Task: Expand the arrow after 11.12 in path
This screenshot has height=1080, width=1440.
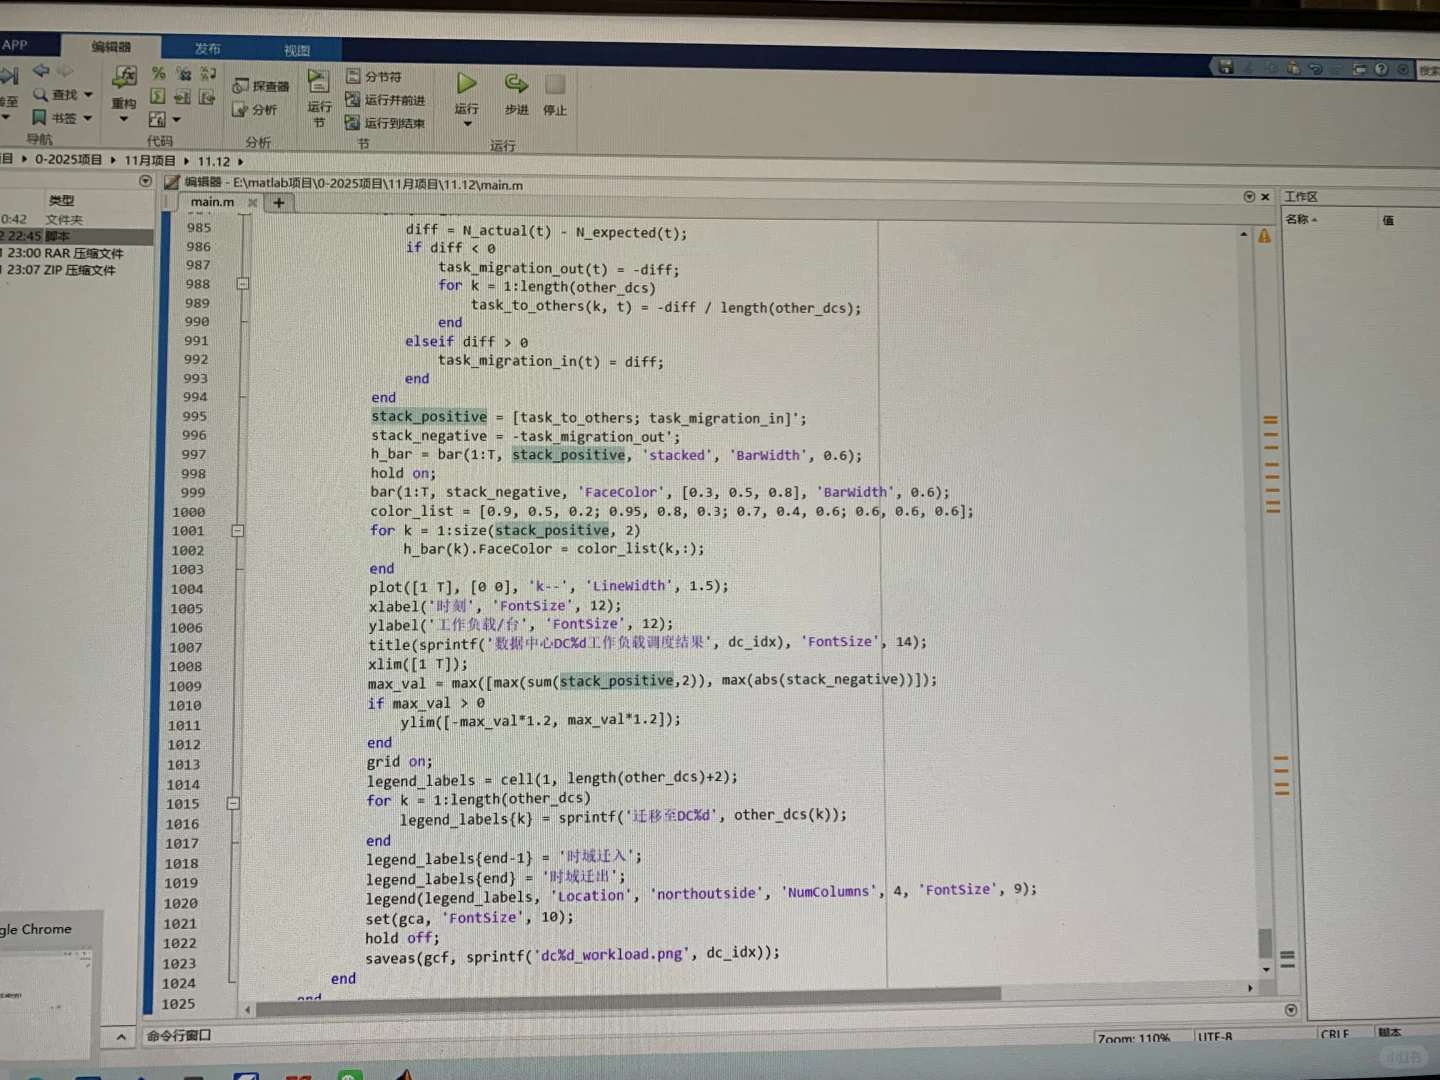Action: [x=241, y=162]
